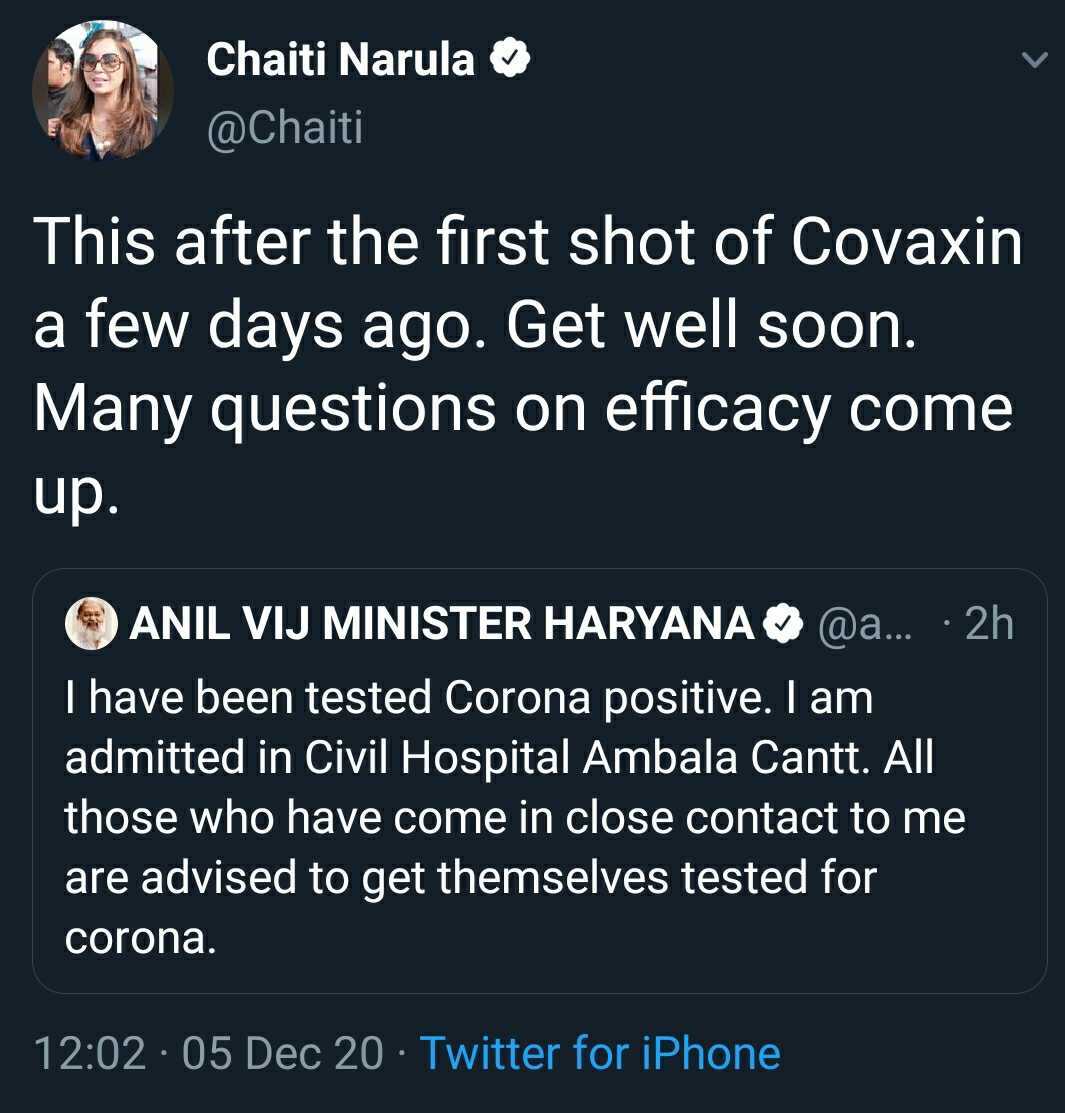Open the Chaiti Narula display name
Screen dimensions: 1065x1113
coord(340,61)
